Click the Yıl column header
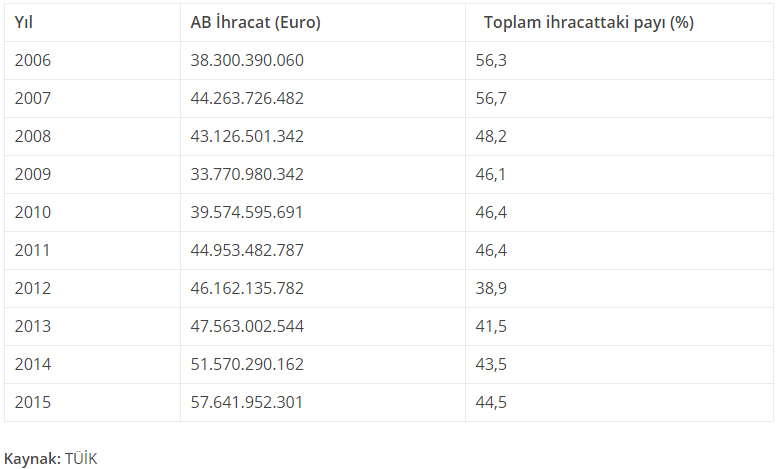Image resolution: width=776 pixels, height=469 pixels. [x=25, y=23]
